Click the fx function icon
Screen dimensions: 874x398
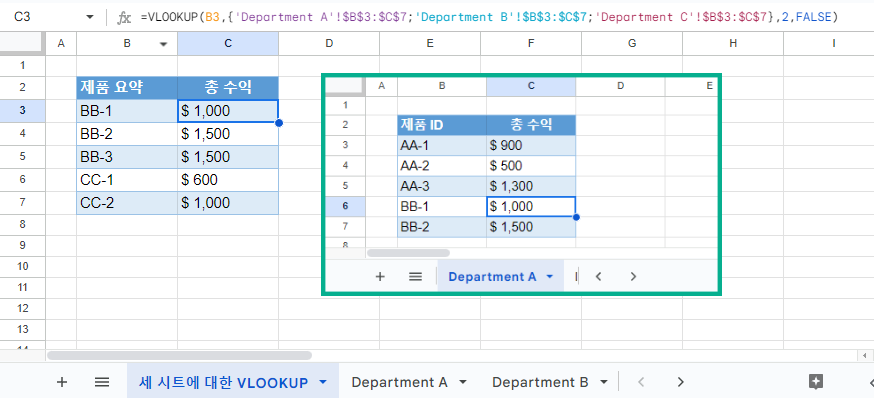pyautogui.click(x=124, y=17)
